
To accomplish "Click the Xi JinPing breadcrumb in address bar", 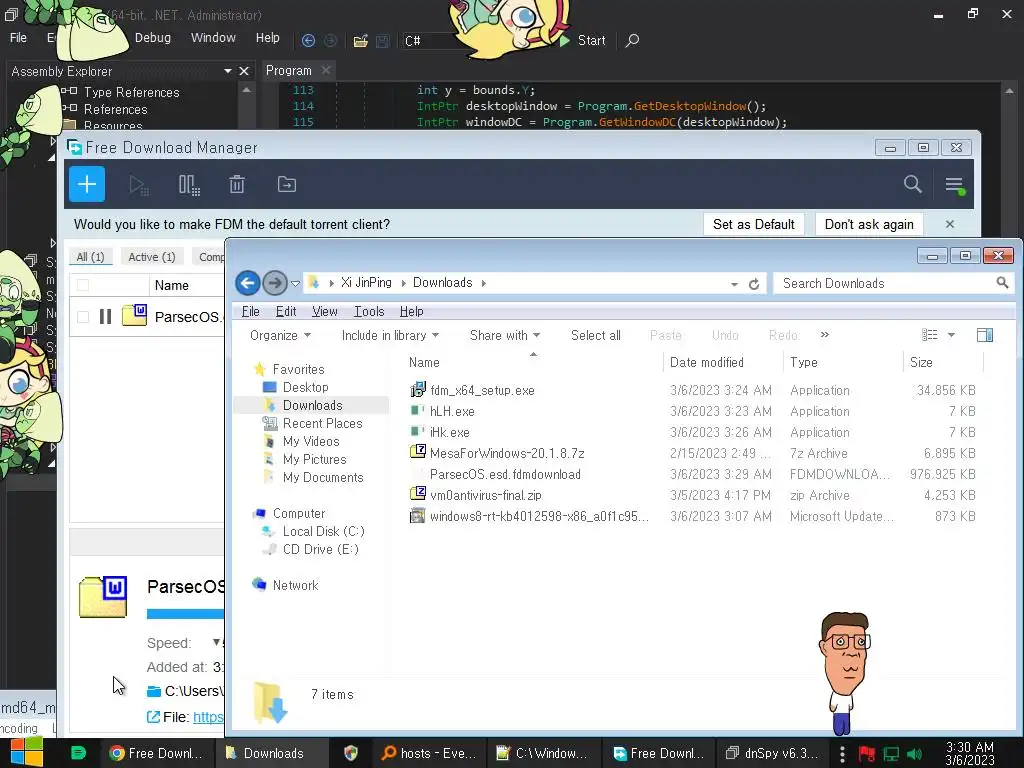I will 366,283.
